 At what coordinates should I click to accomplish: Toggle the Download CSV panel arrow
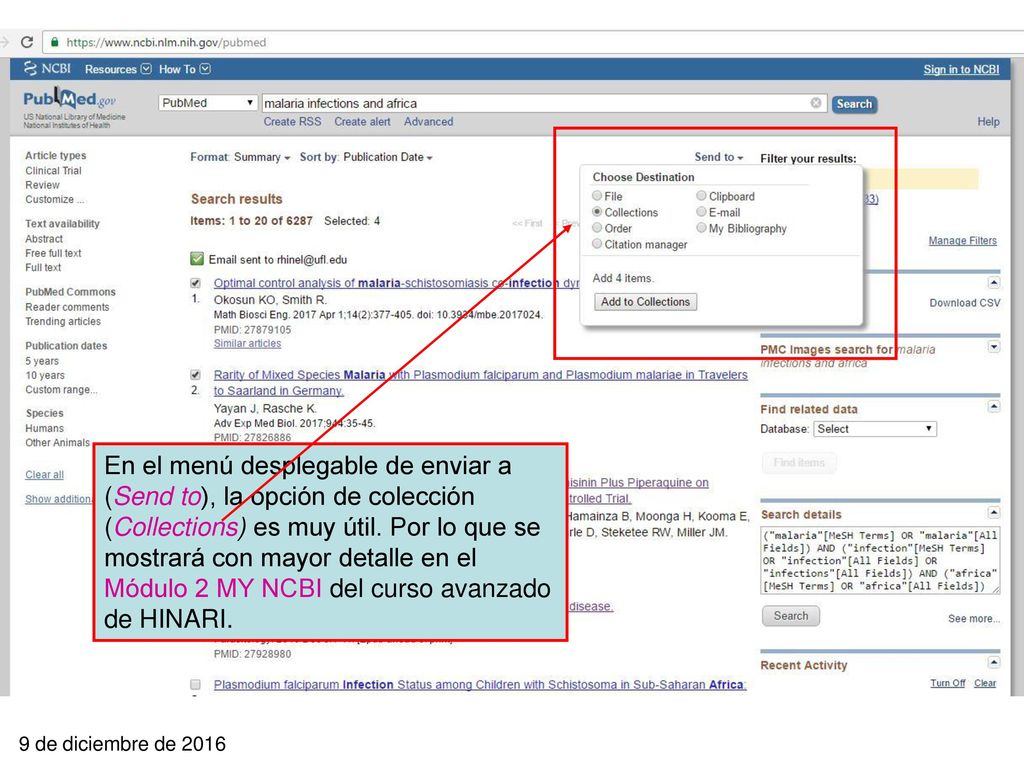993,283
